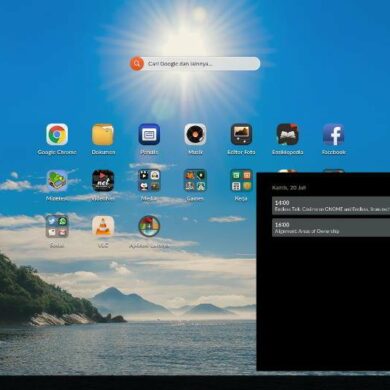Launch the Penulis writer app
The height and width of the screenshot is (390, 390).
[149, 134]
